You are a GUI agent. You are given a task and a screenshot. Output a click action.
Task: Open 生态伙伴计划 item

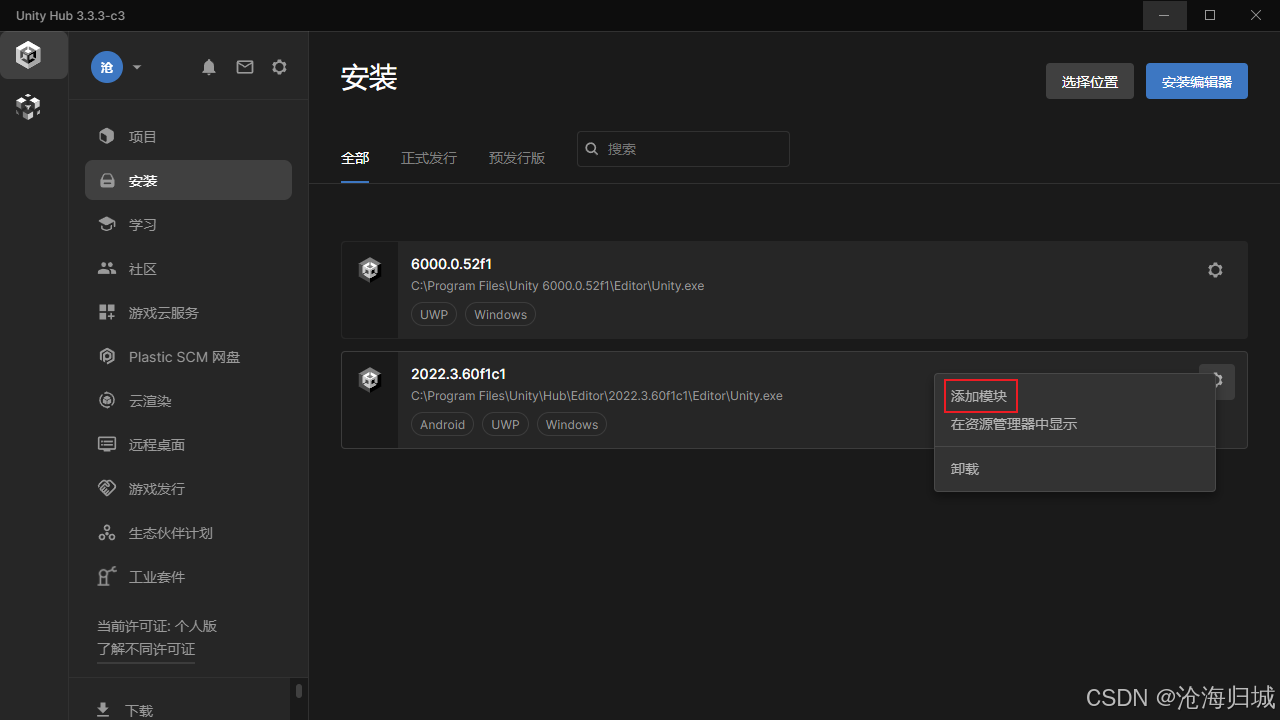188,532
